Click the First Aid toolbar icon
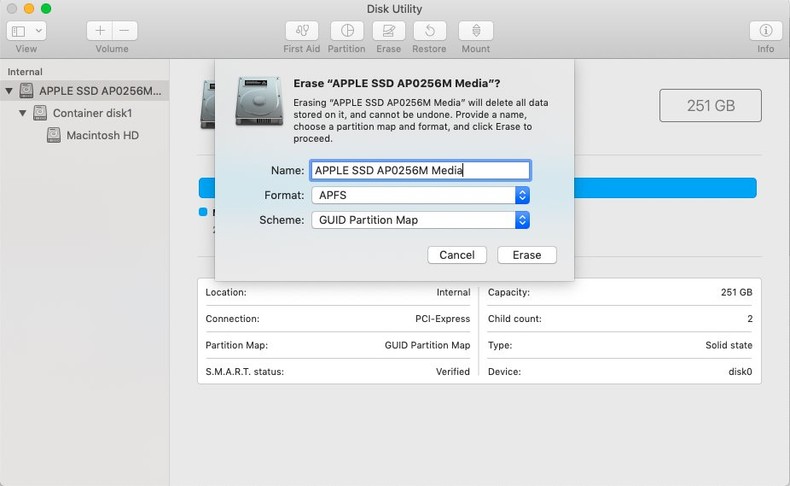This screenshot has width=790, height=486. (x=302, y=31)
